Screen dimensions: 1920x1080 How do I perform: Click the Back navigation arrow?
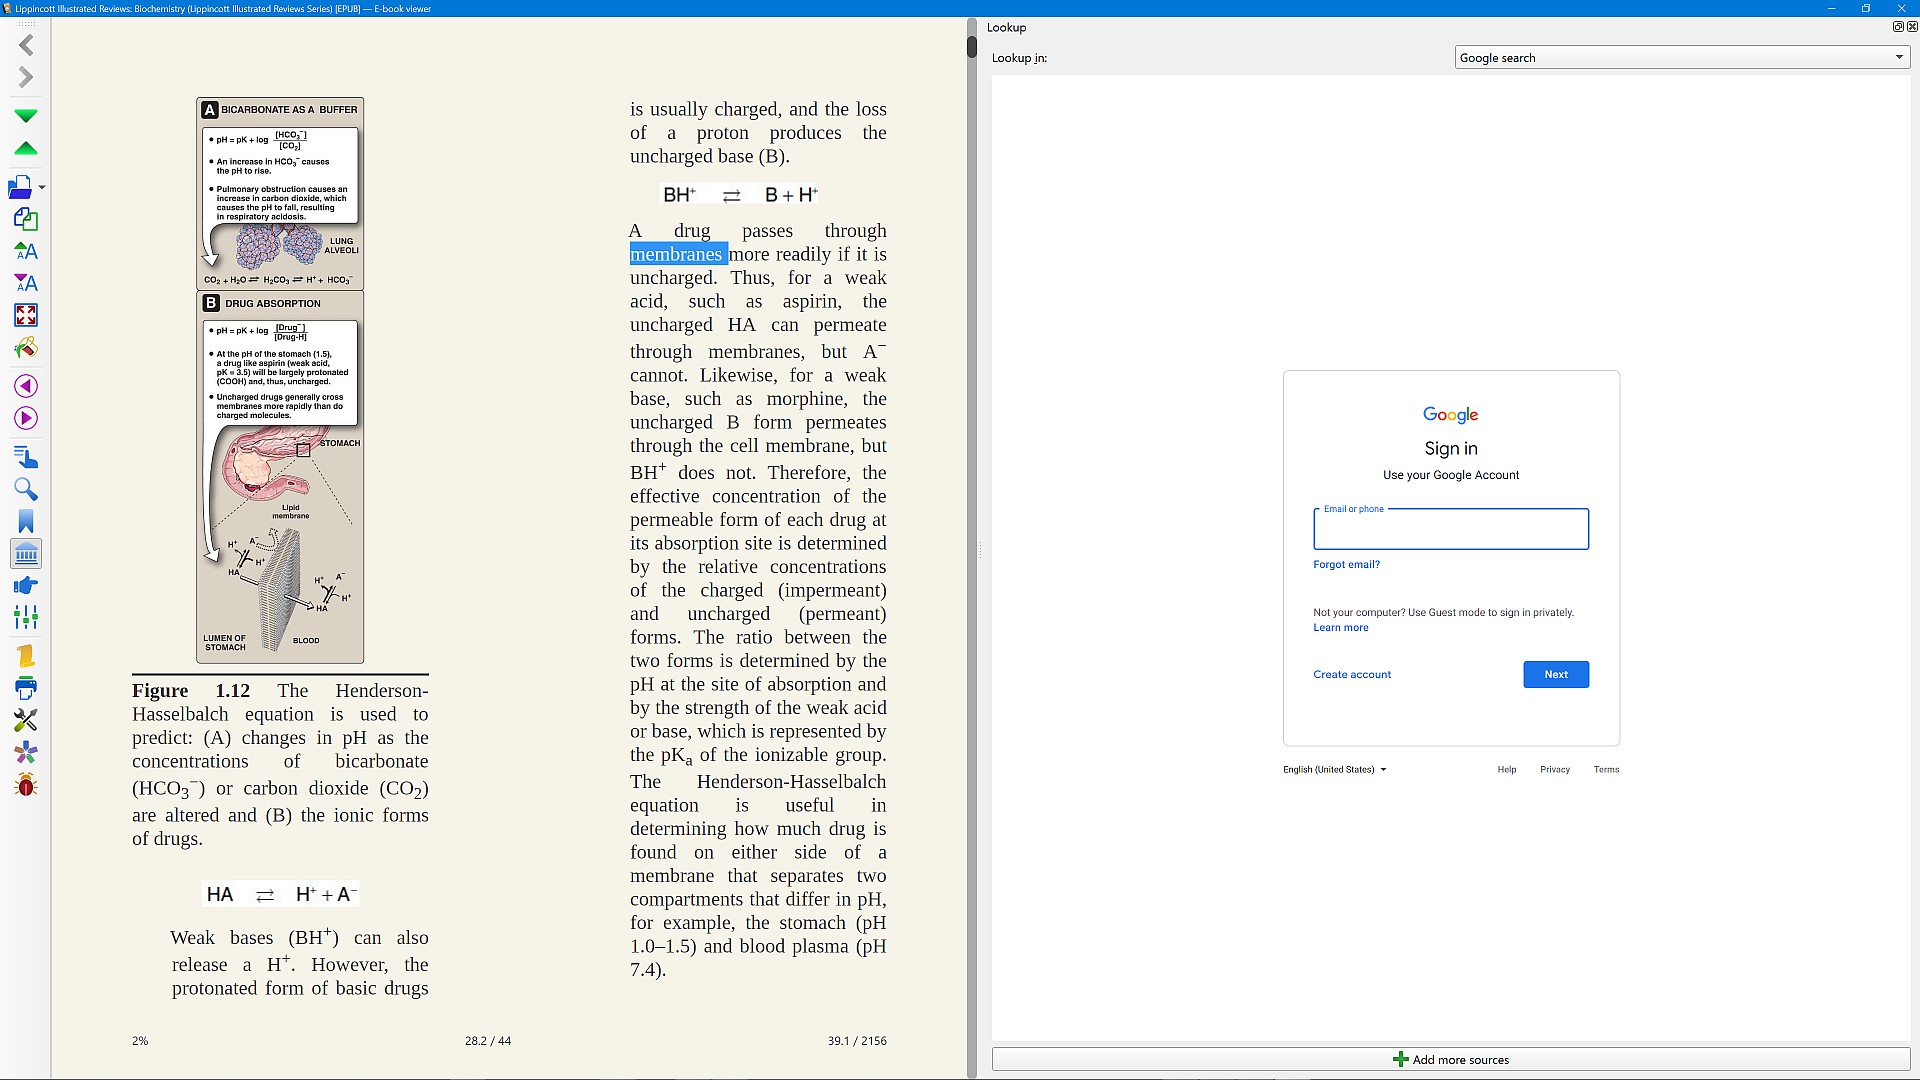[27, 45]
